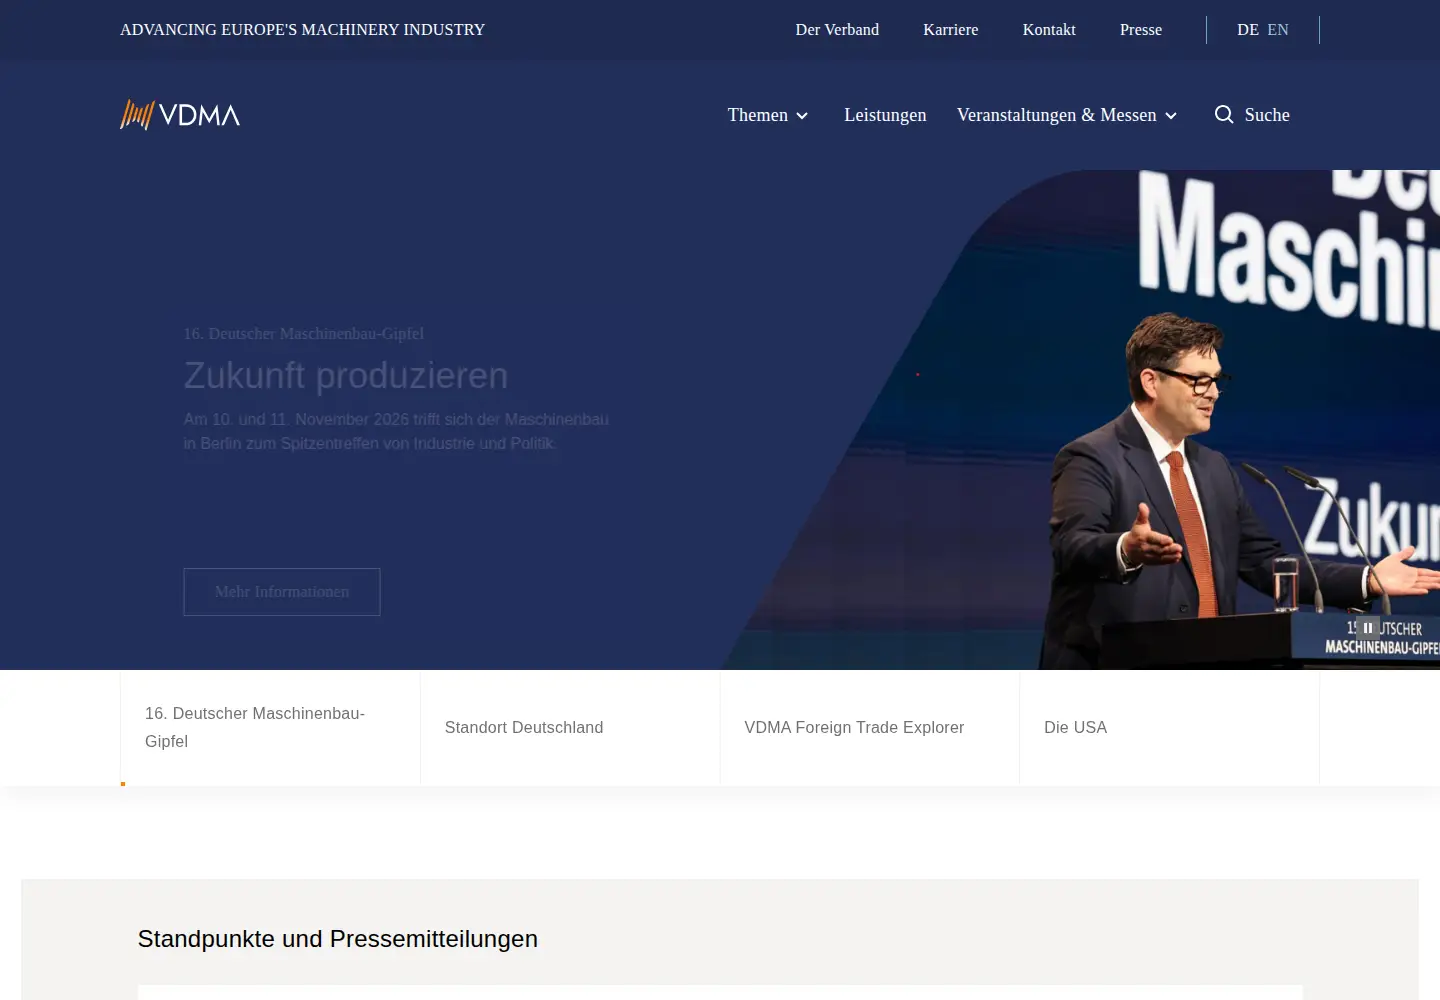Click the Standpunkte und Pressemitteilungen heading

pos(338,939)
